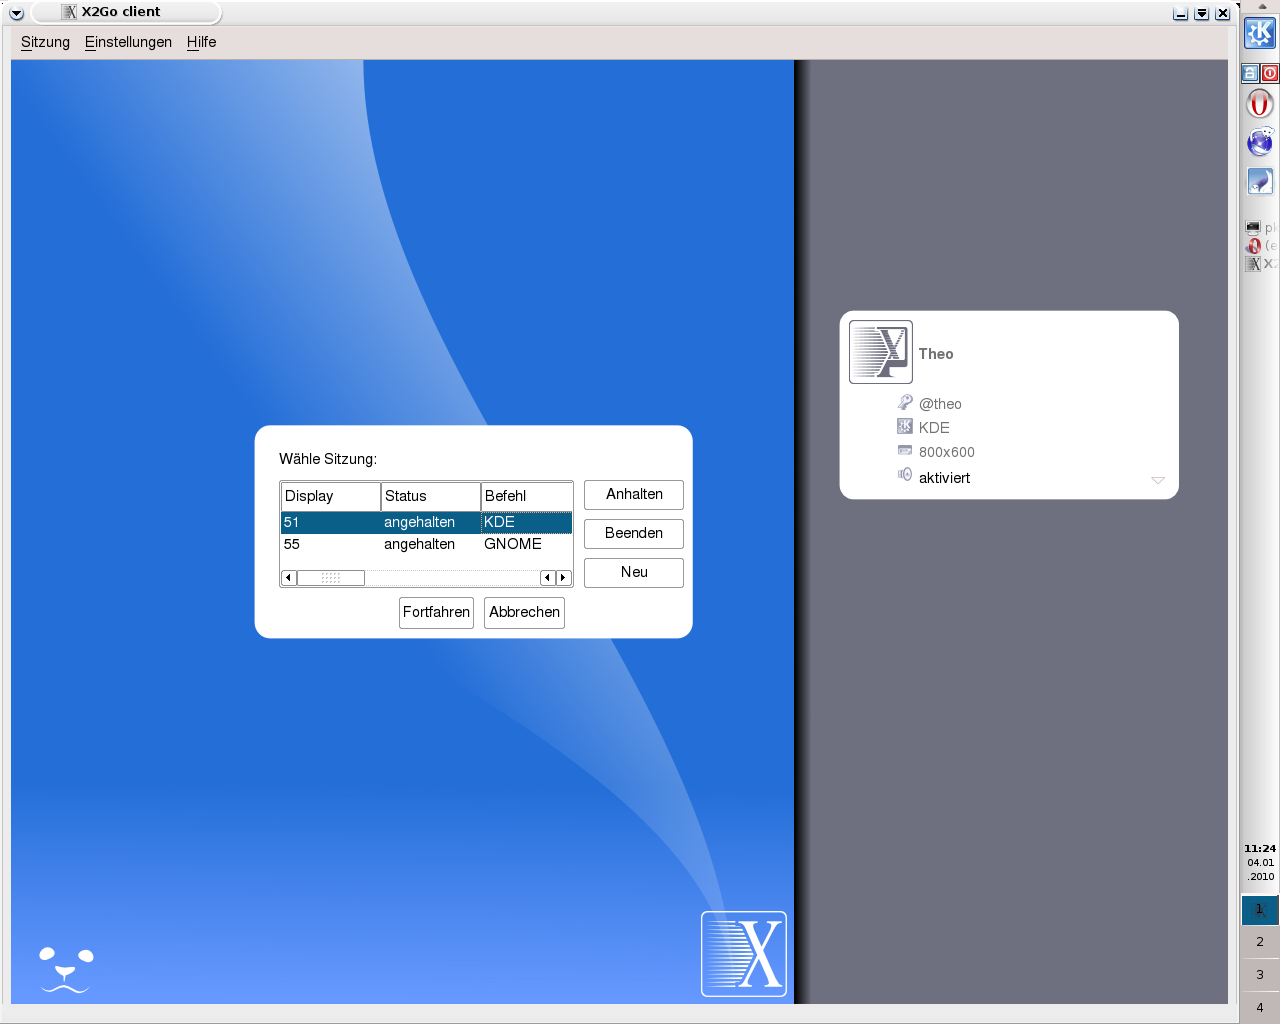Click the Theo session X2Go icon
This screenshot has width=1280, height=1024.
[880, 352]
